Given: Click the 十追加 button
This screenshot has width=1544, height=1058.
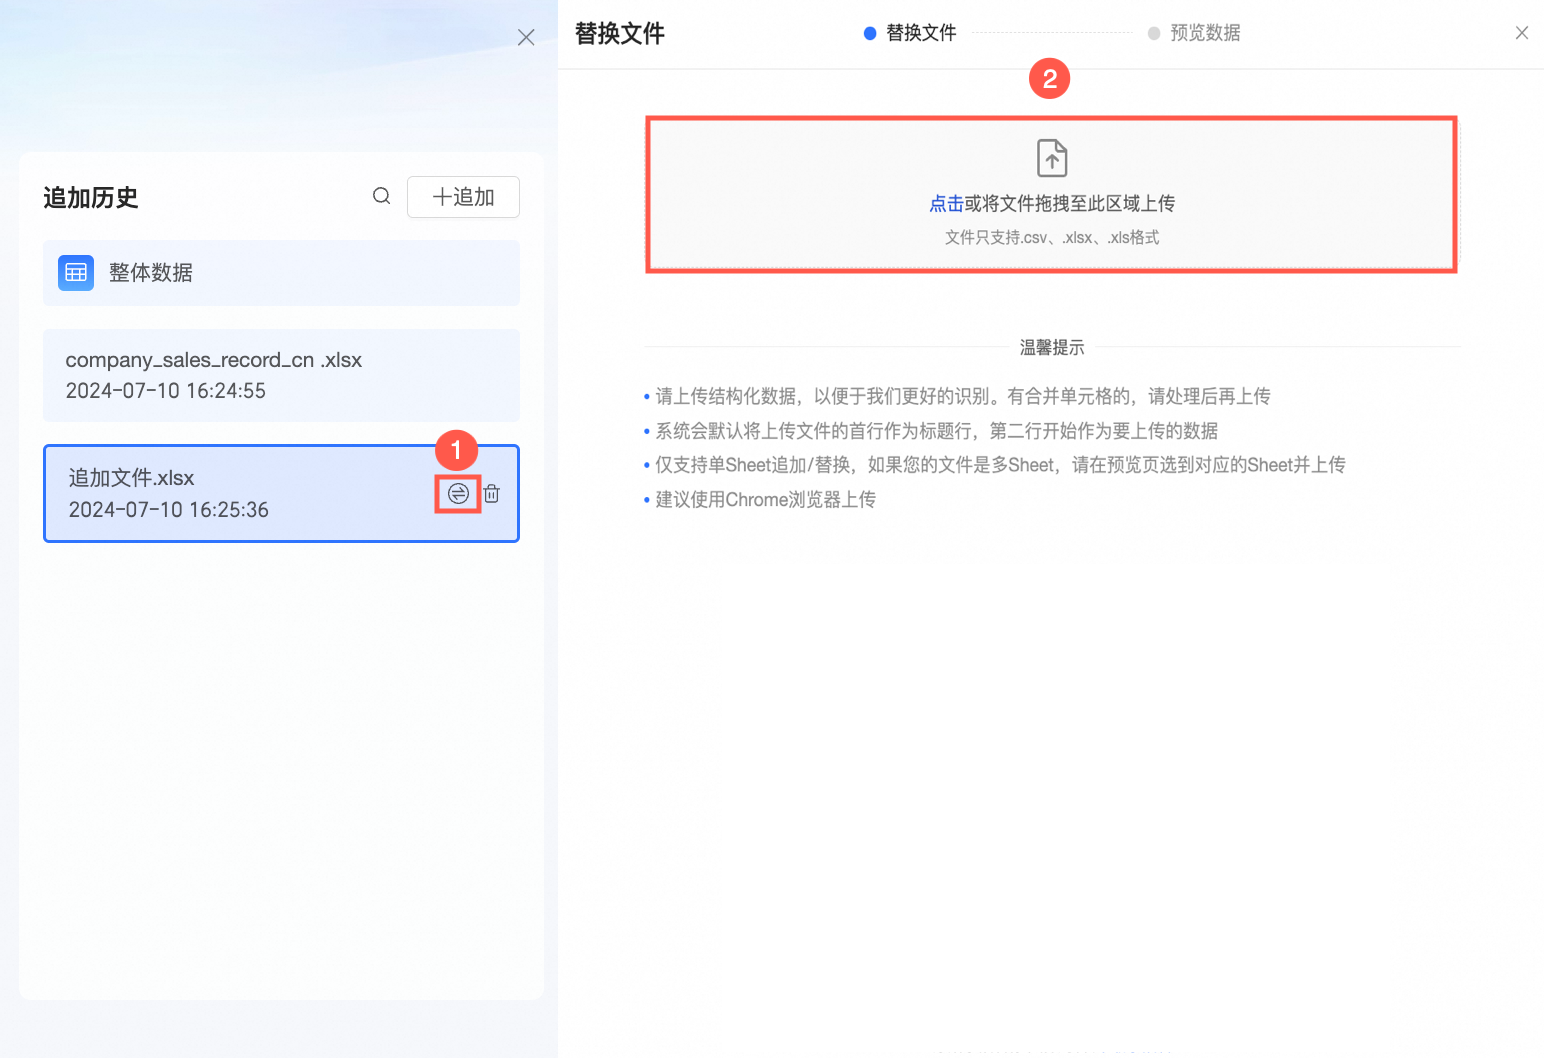Looking at the screenshot, I should point(463,197).
